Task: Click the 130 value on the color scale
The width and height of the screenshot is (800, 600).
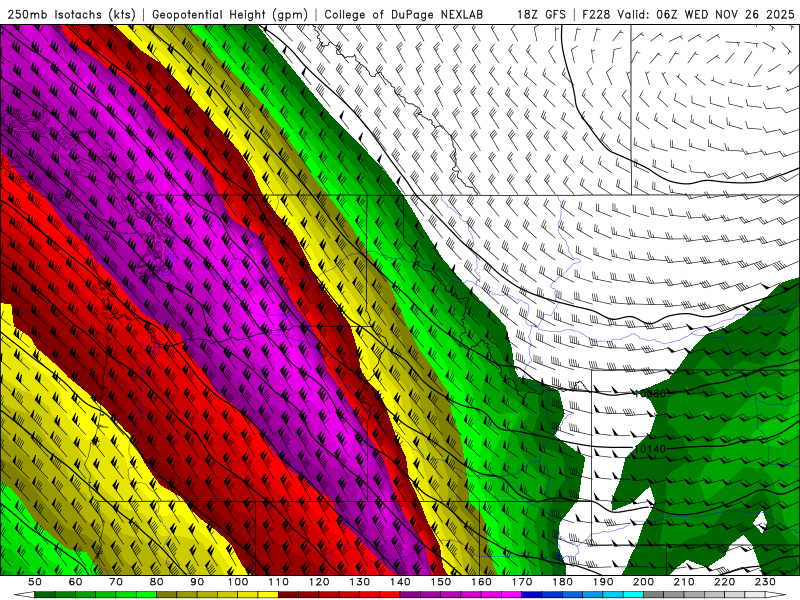Action: coord(360,582)
